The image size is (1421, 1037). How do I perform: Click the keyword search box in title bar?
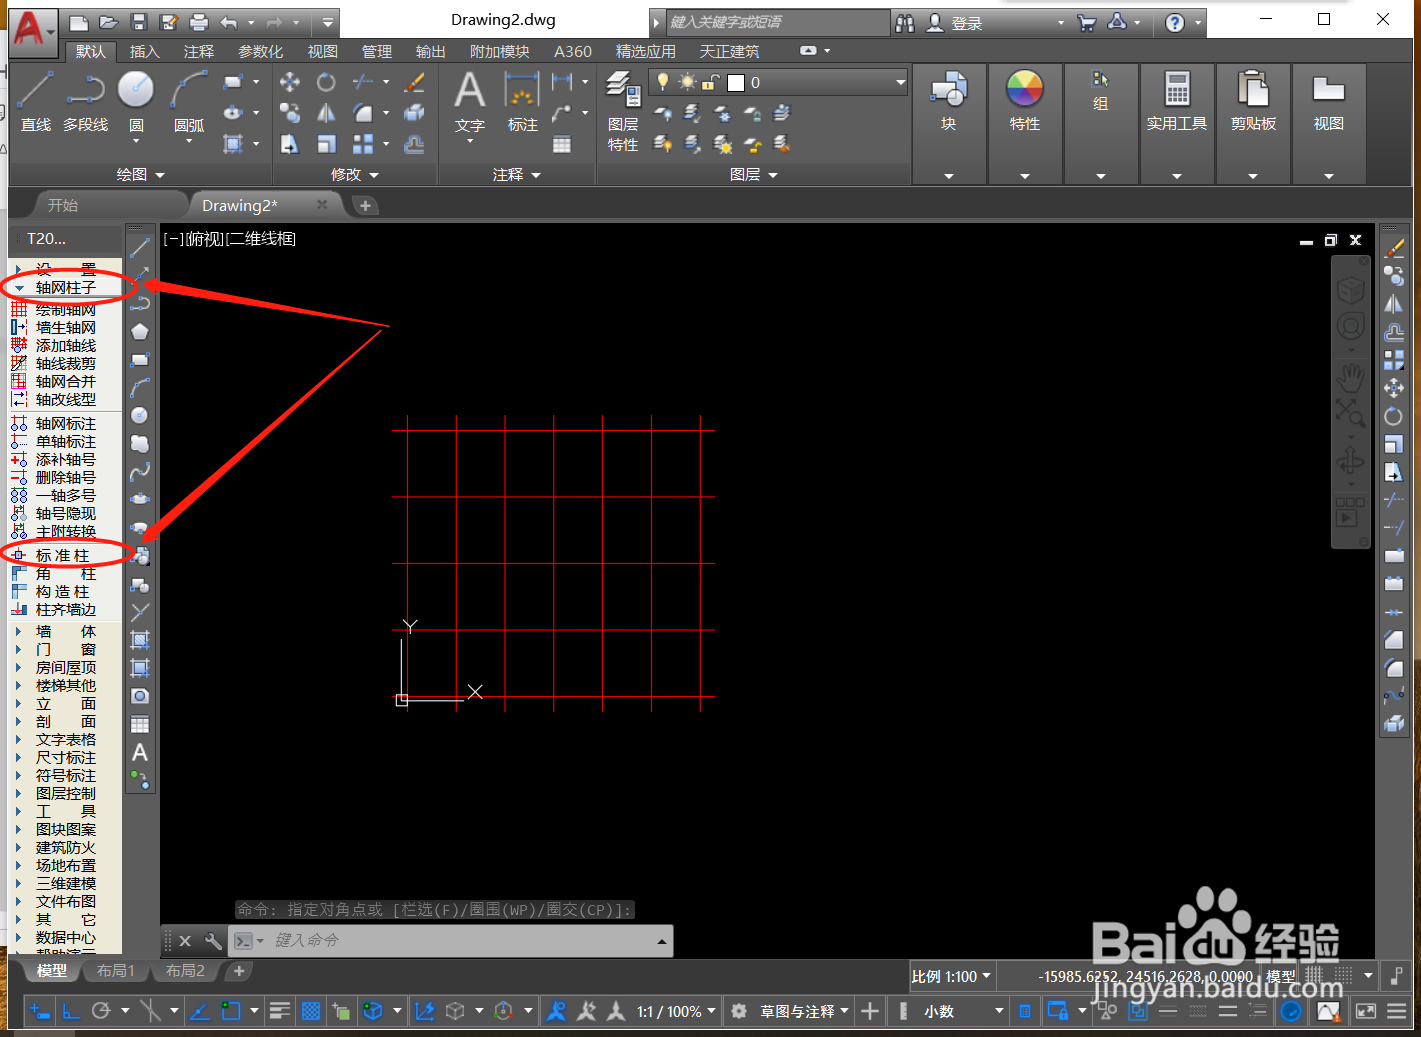[x=777, y=22]
